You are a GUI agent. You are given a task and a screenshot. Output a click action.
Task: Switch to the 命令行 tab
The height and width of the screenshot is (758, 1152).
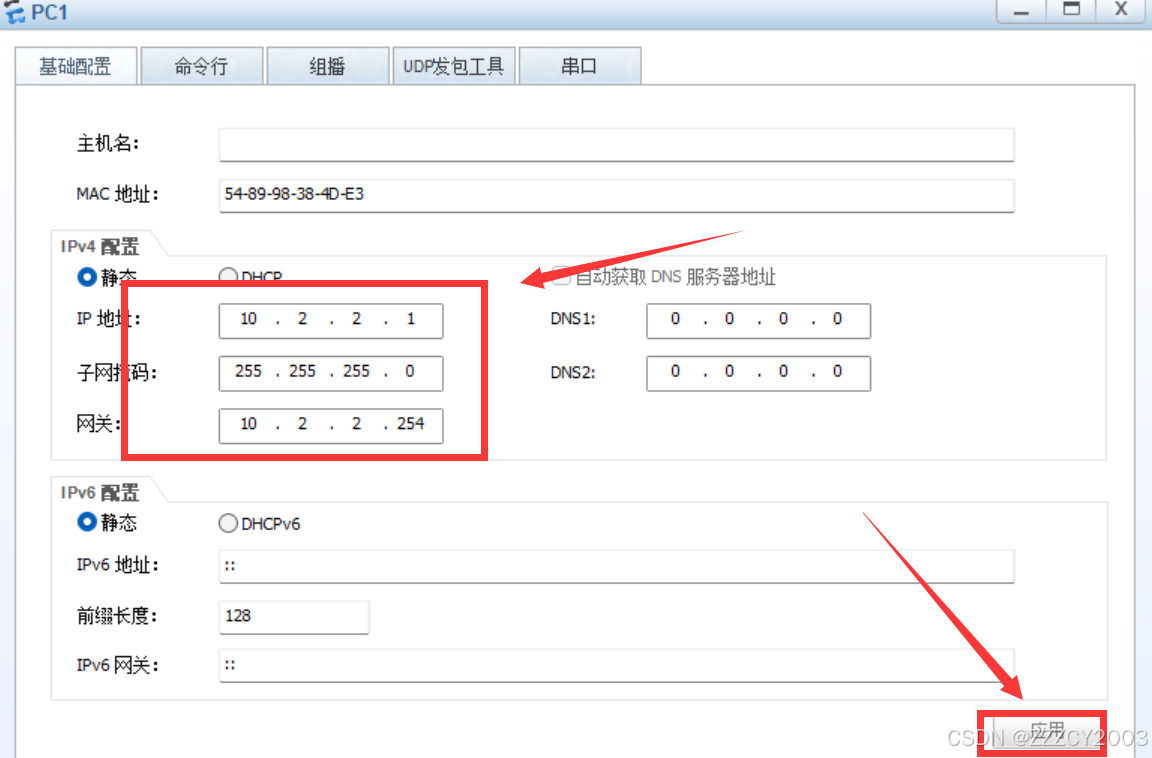[201, 67]
